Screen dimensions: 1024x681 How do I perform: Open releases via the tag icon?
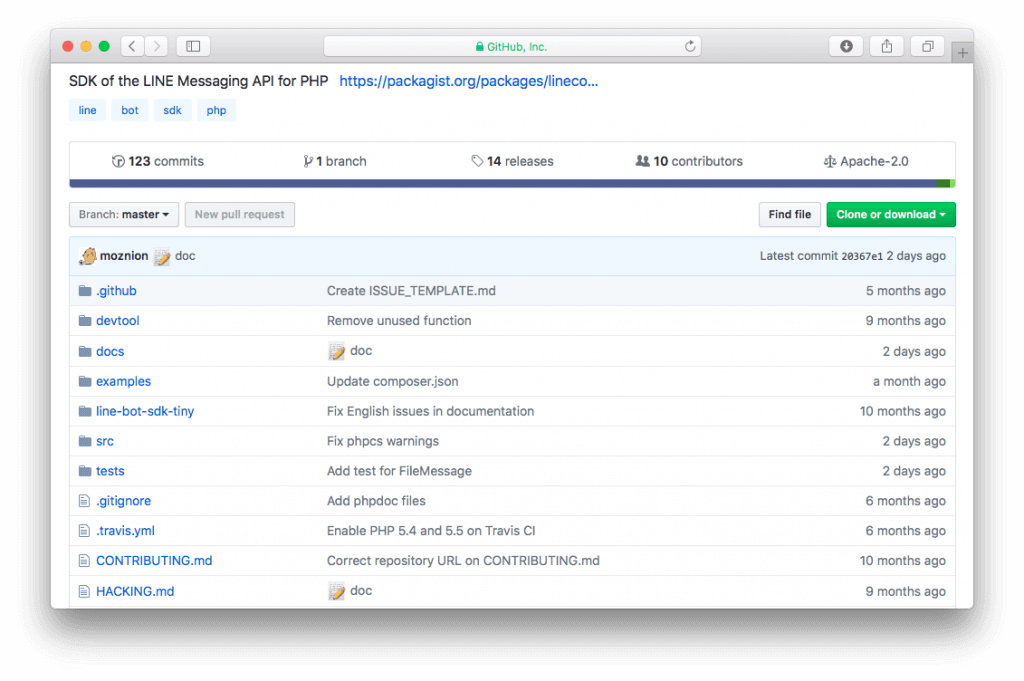(x=479, y=160)
